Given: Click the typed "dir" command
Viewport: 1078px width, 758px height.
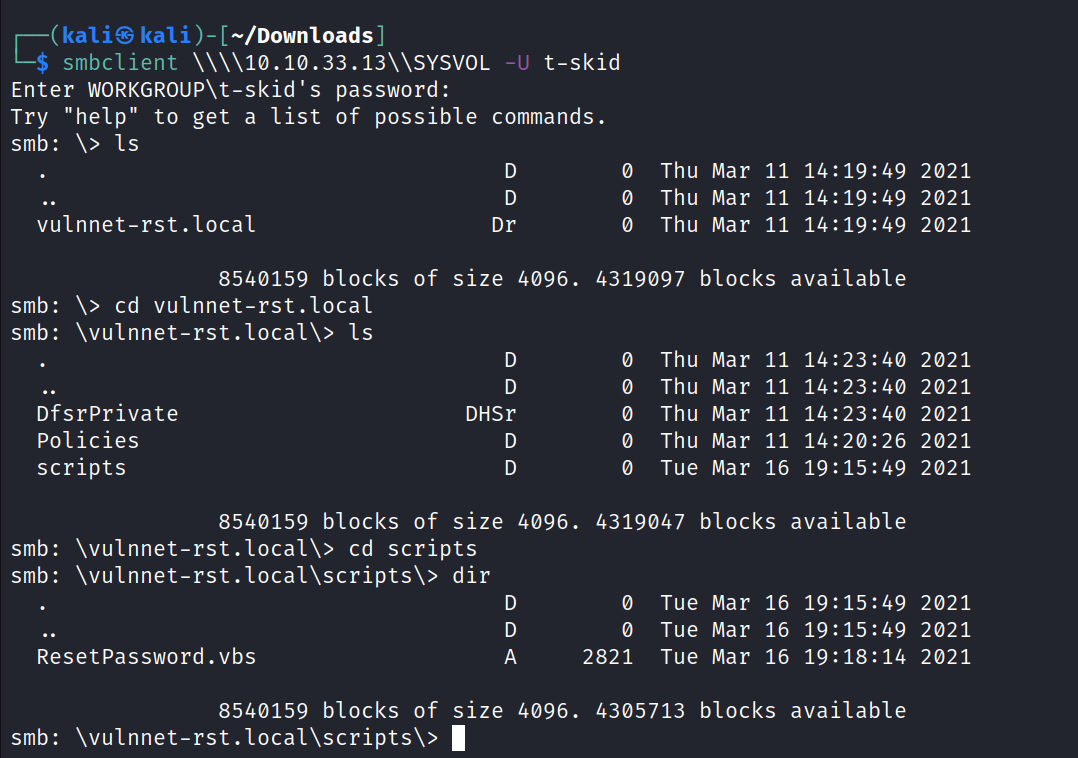Looking at the screenshot, I should coord(471,576).
